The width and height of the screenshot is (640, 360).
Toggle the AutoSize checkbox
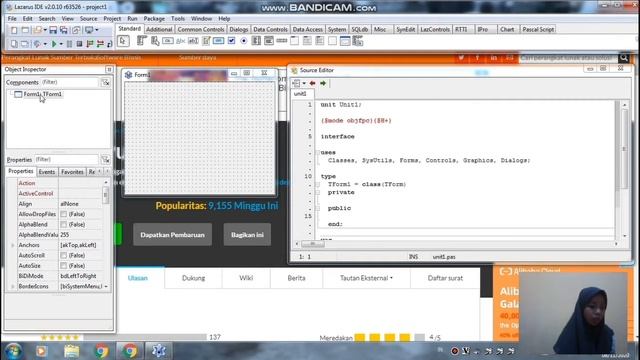[64, 266]
